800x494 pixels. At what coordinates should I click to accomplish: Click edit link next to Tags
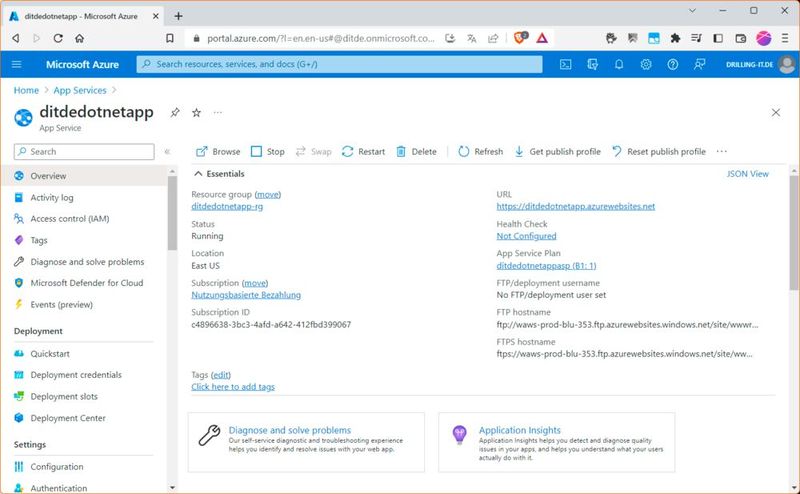pyautogui.click(x=221, y=375)
